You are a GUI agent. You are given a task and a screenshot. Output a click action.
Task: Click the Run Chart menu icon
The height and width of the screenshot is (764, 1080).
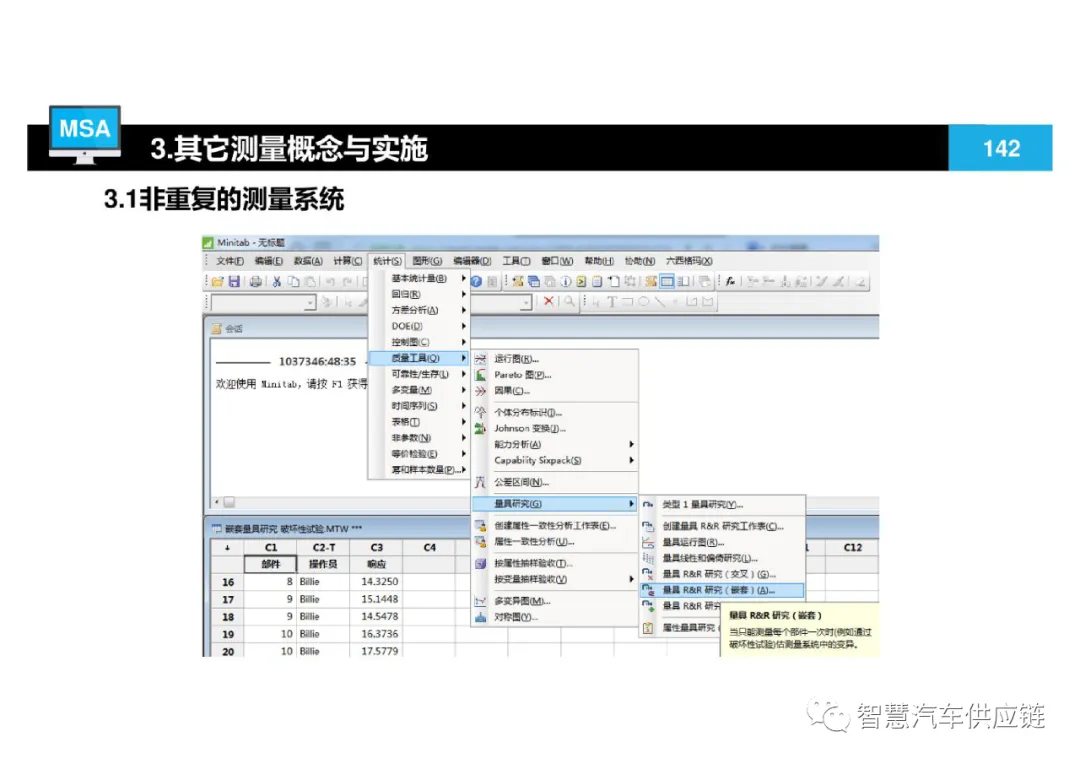click(480, 359)
